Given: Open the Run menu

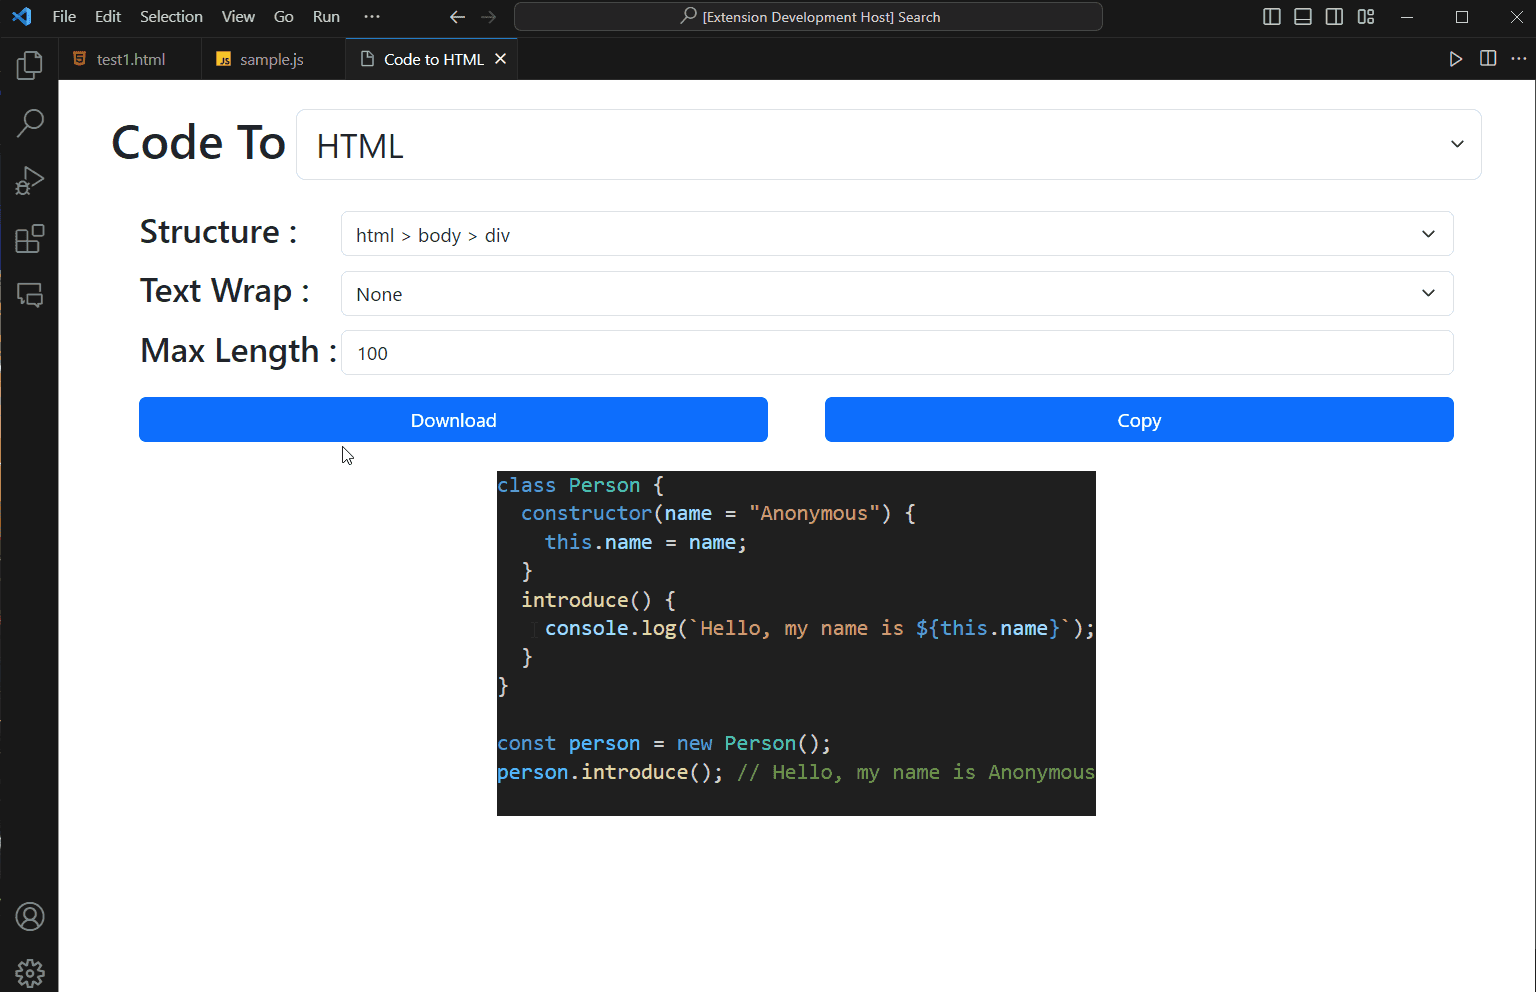Looking at the screenshot, I should [x=326, y=17].
